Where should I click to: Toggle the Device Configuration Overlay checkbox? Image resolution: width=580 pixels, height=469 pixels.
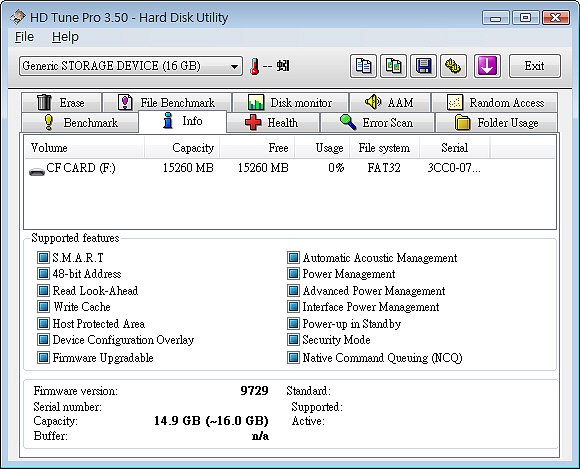[43, 339]
